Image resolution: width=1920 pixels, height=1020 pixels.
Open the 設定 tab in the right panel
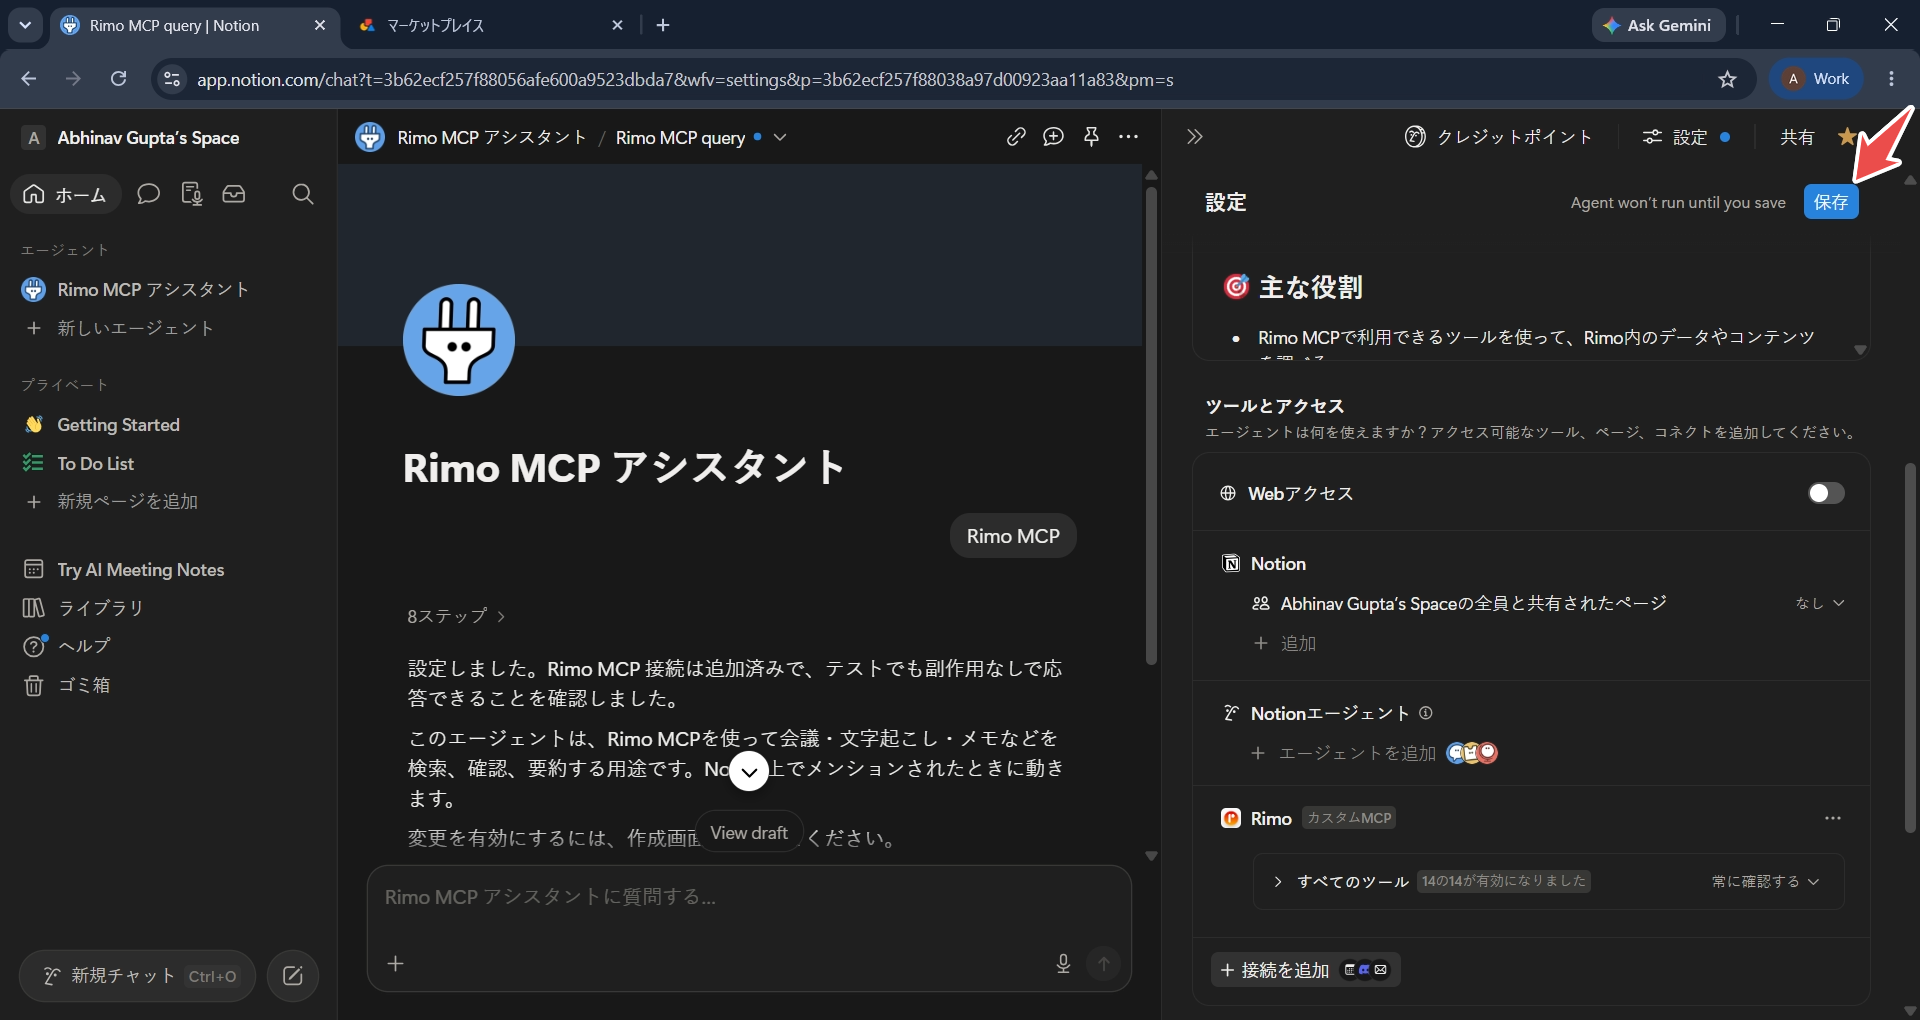1685,137
